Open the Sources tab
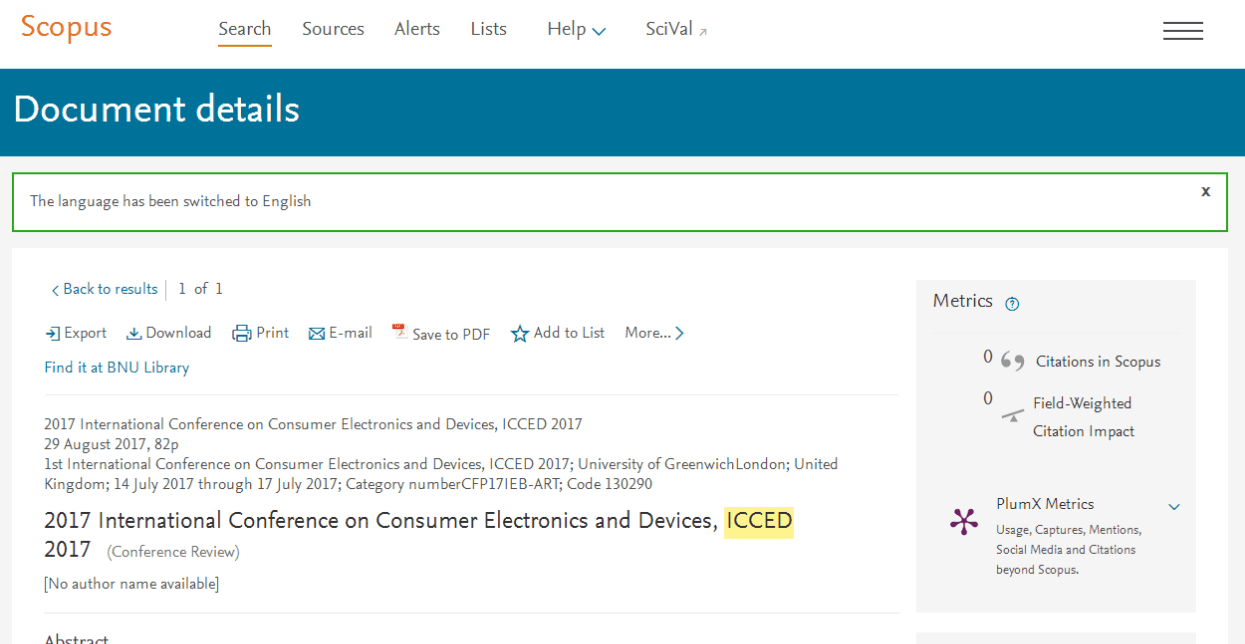Viewport: 1245px width, 644px height. [333, 30]
